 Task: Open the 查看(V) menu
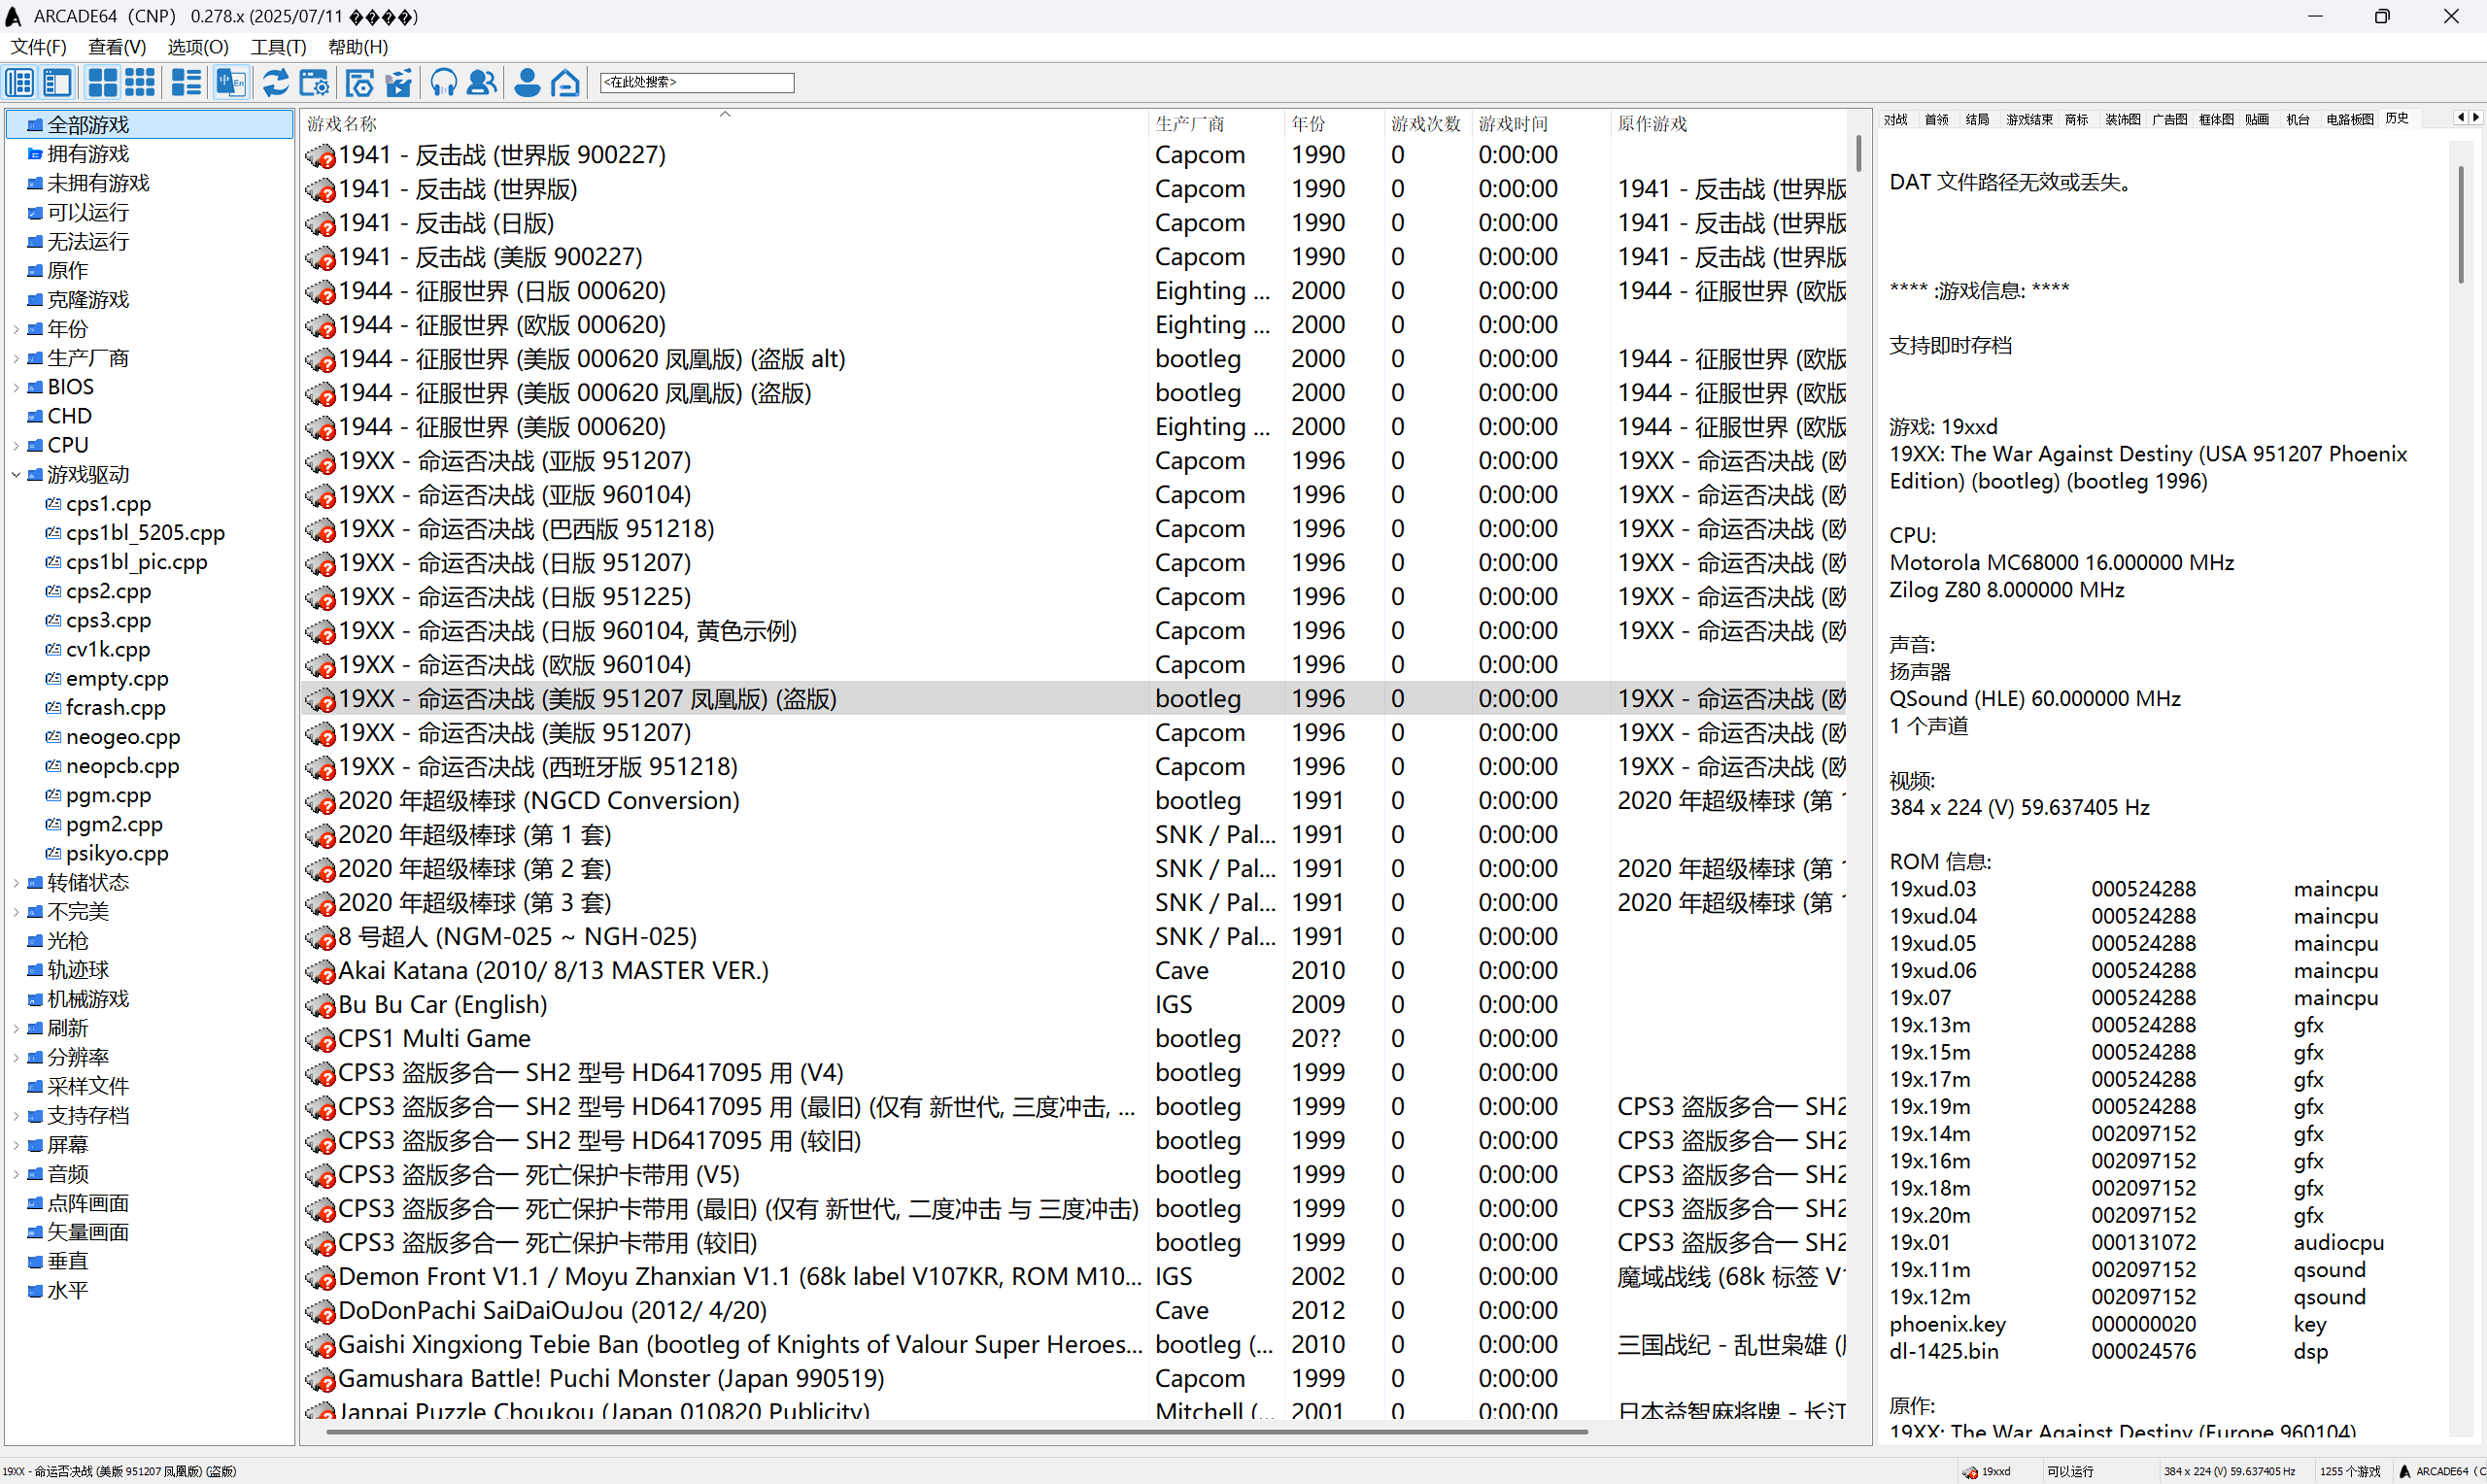click(x=117, y=47)
